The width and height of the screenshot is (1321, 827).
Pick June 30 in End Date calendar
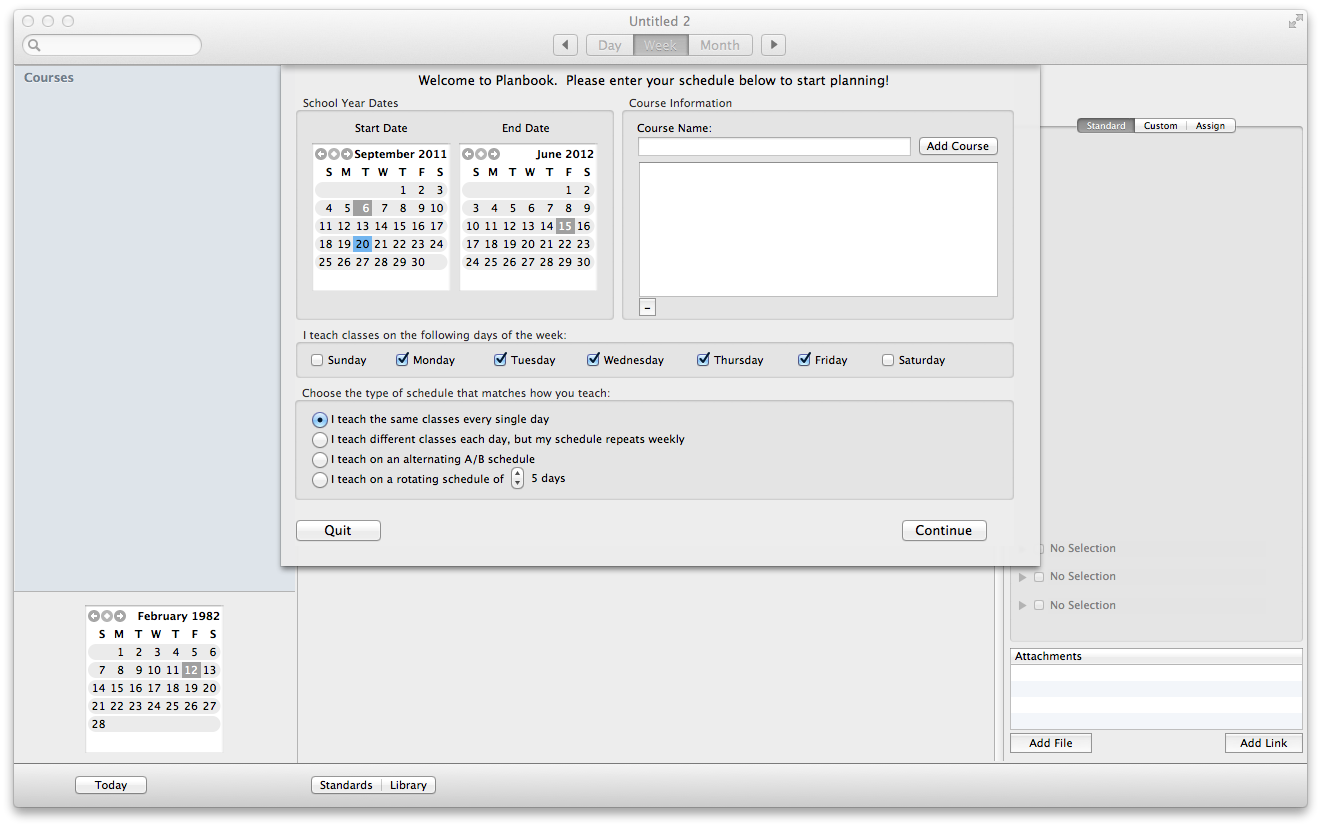584,262
